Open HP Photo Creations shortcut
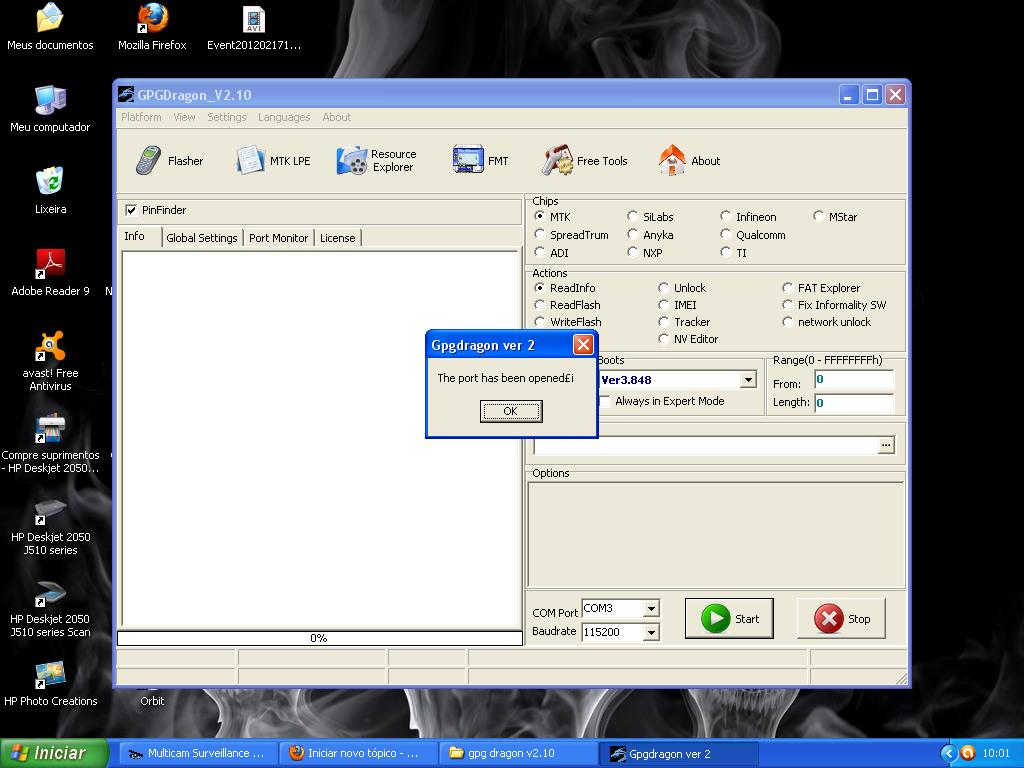Viewport: 1024px width, 768px height. coord(50,683)
